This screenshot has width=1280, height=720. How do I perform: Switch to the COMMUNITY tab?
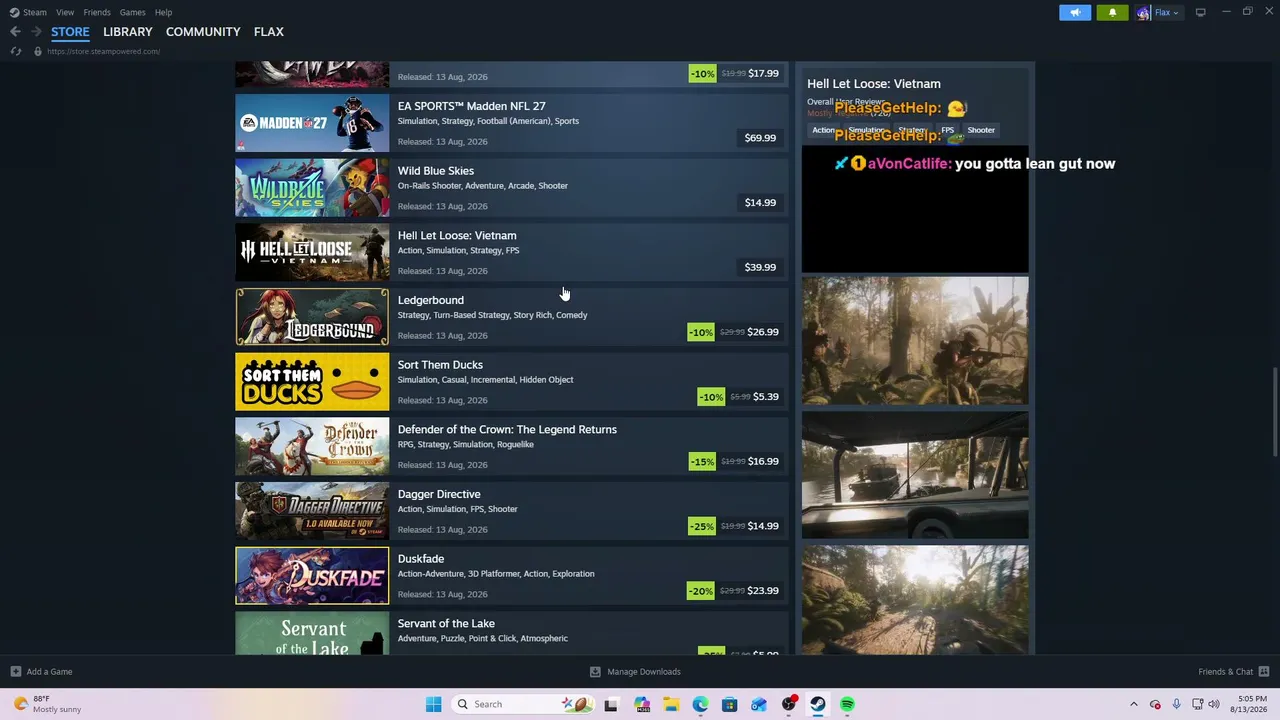click(203, 32)
